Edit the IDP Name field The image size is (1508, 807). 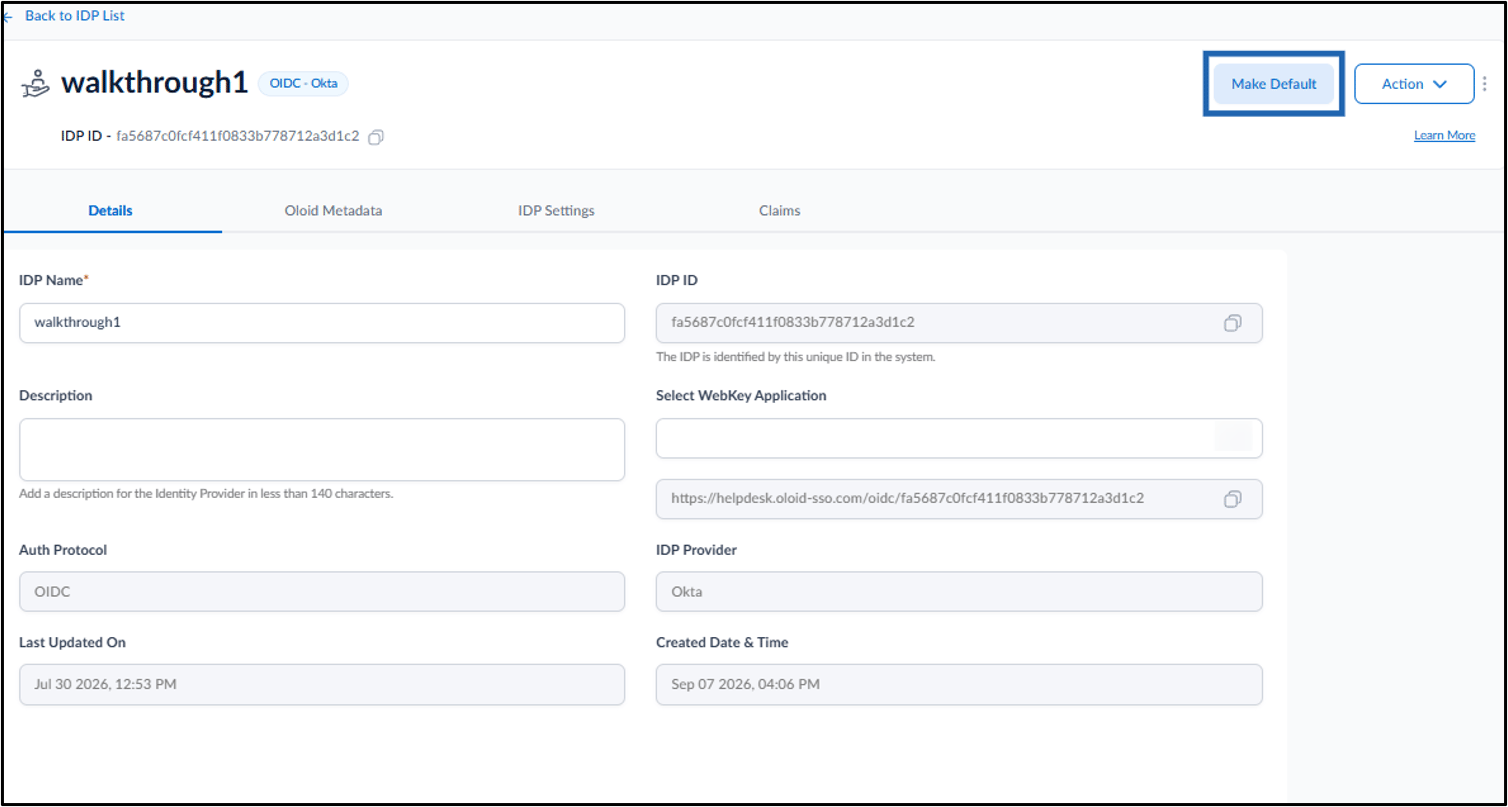[322, 323]
